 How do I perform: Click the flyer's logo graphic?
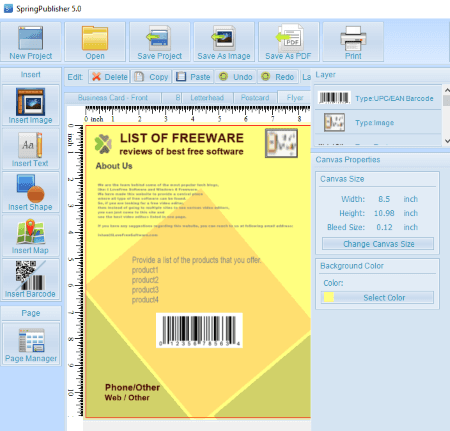103,144
